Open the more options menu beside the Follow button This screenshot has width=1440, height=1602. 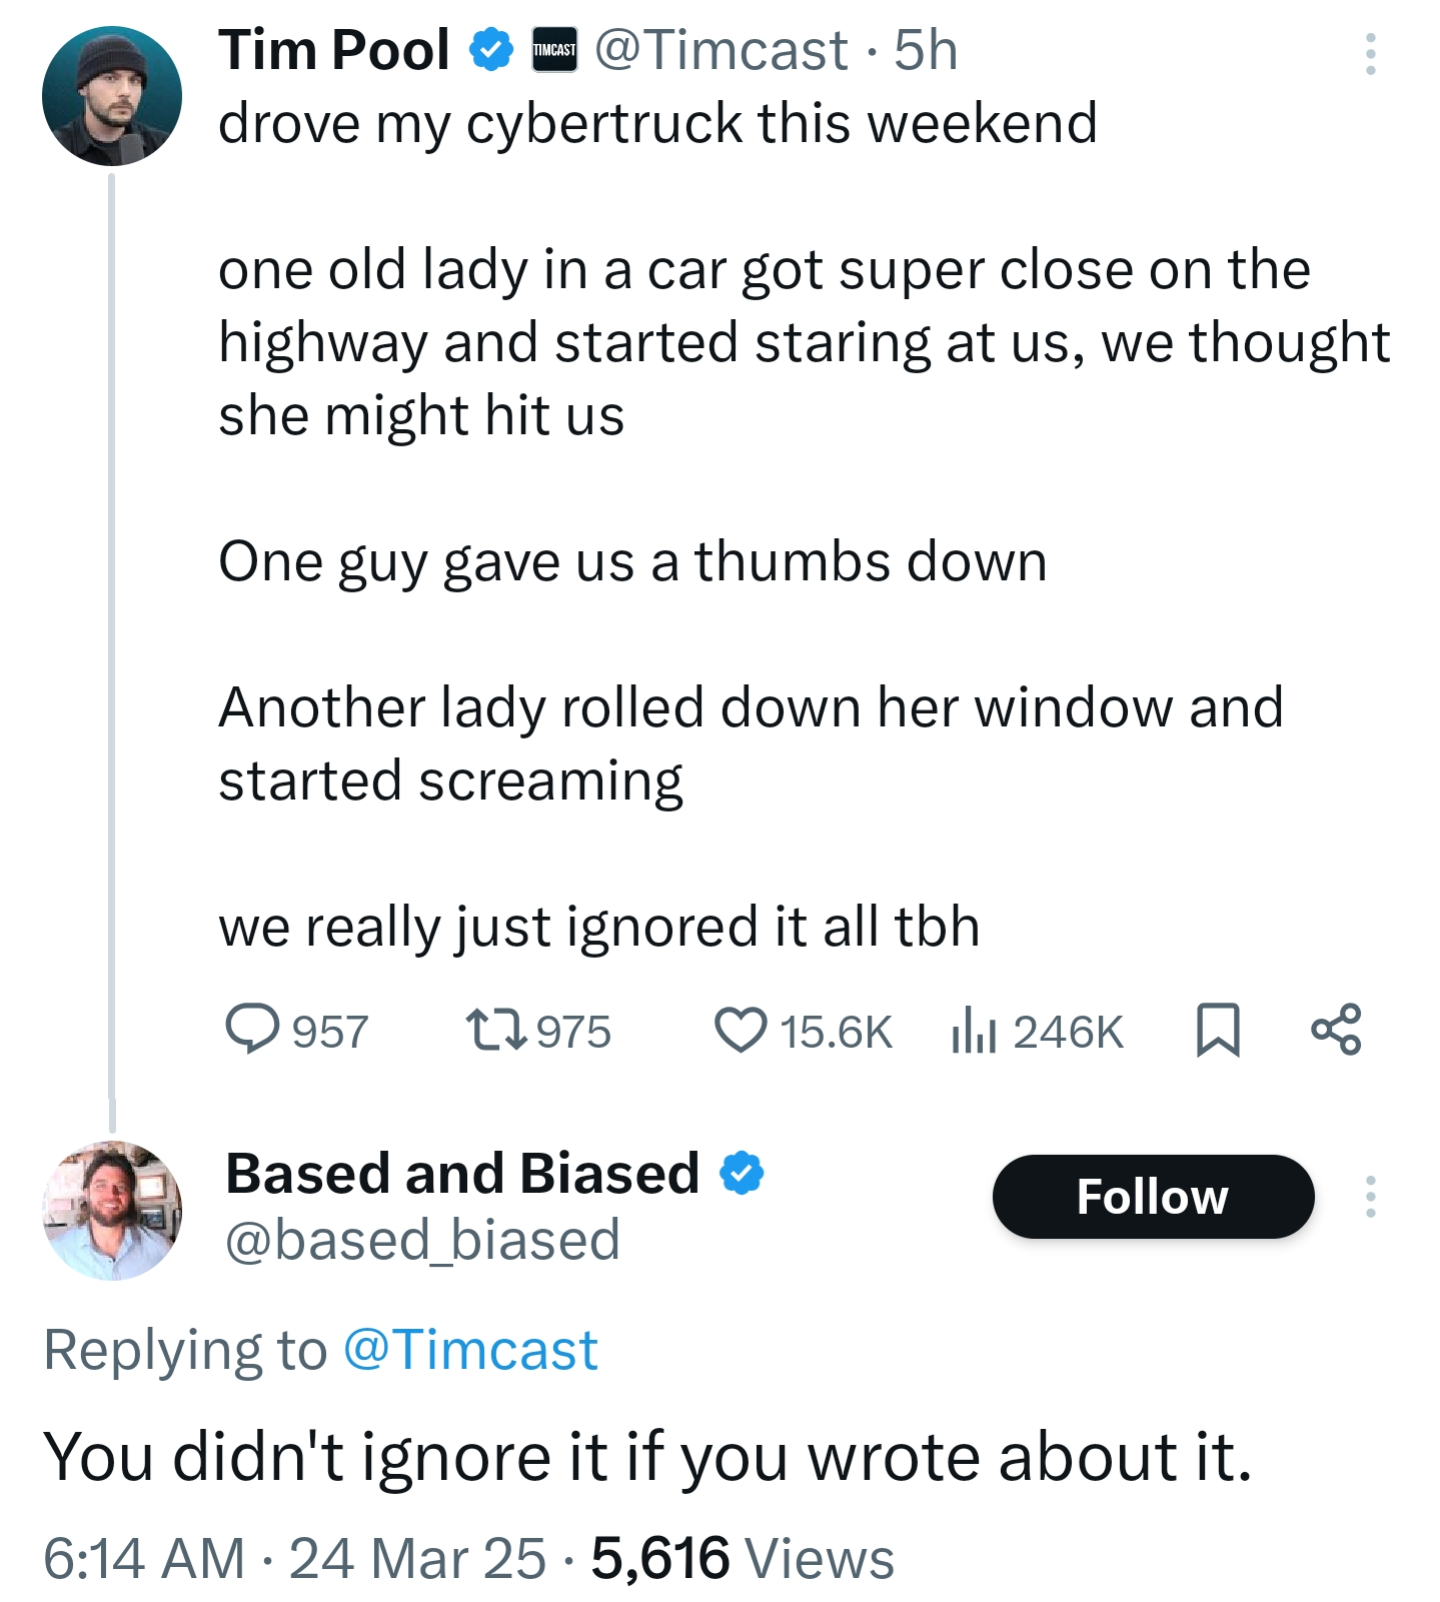[1370, 1196]
